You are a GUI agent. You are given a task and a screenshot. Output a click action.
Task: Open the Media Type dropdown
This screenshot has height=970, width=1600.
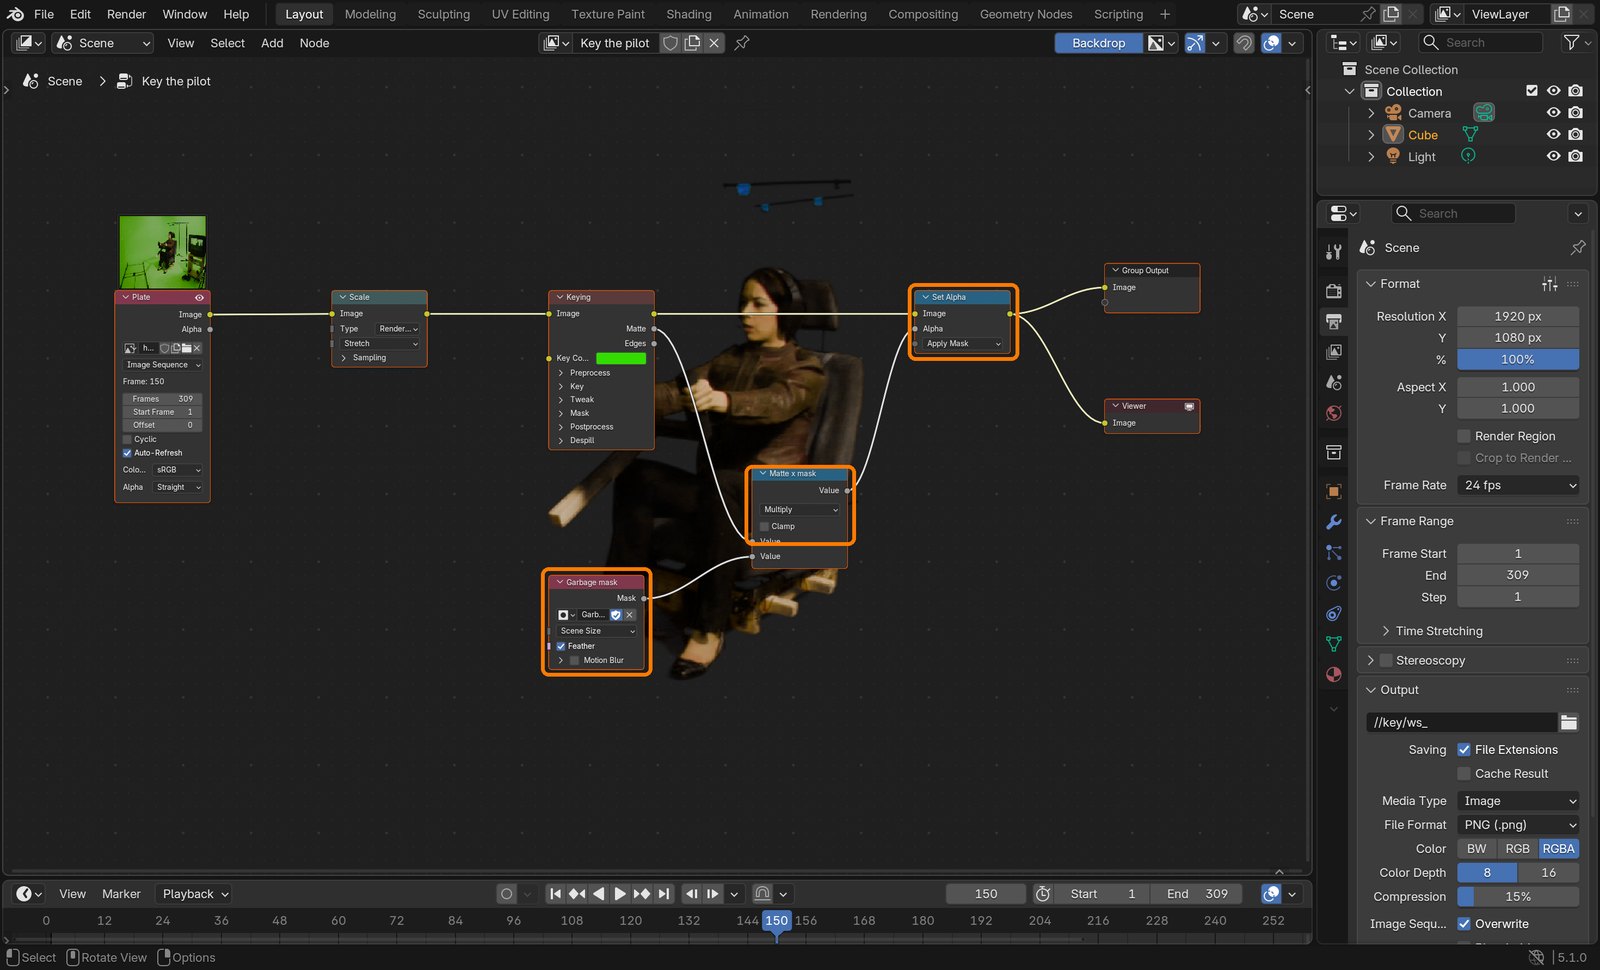(1518, 801)
